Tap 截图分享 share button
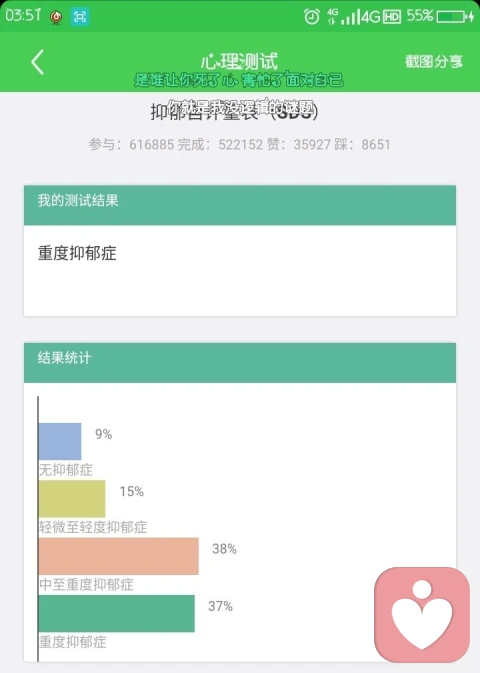Screen dimensions: 480x673 pyautogui.click(x=434, y=61)
